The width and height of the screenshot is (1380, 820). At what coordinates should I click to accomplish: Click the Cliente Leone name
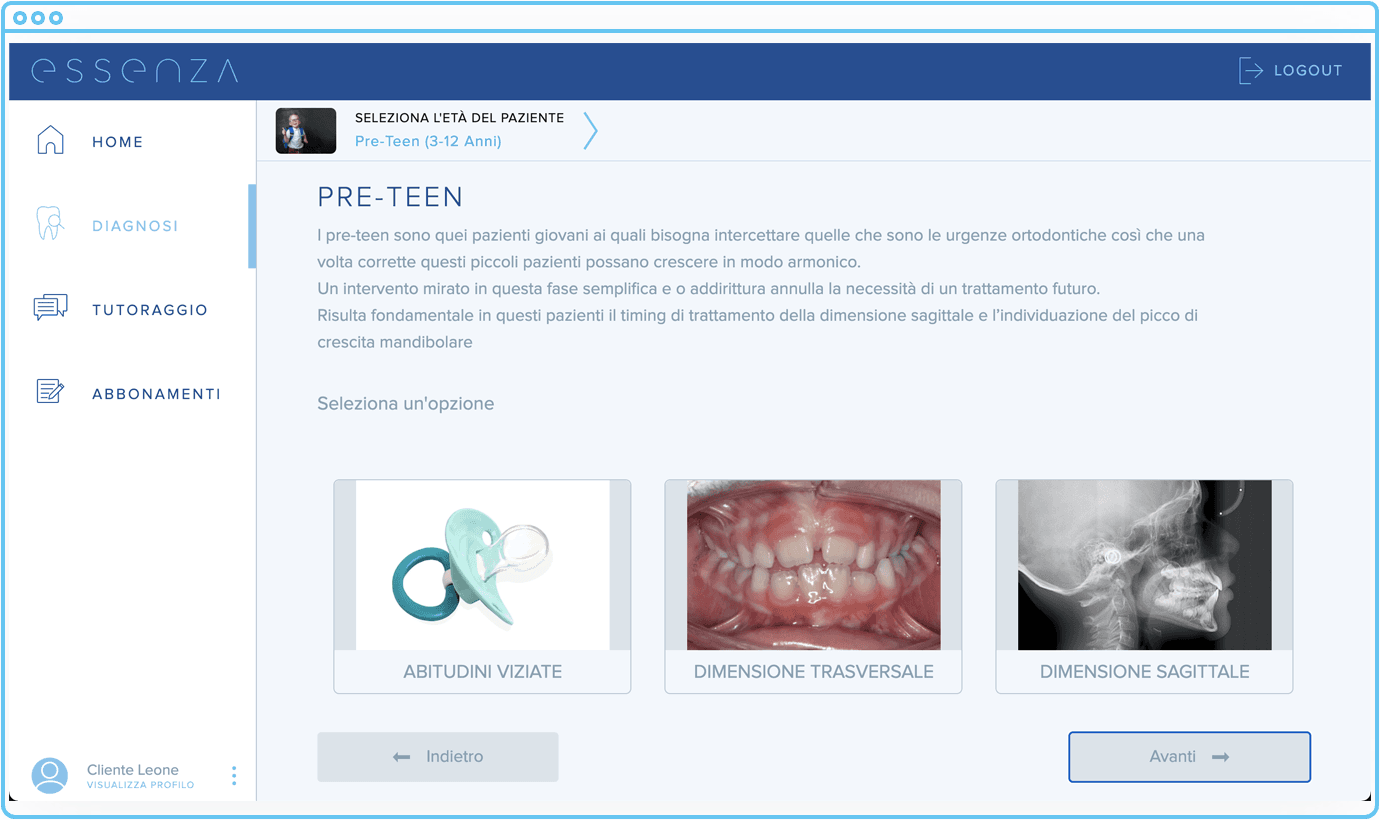click(x=133, y=770)
